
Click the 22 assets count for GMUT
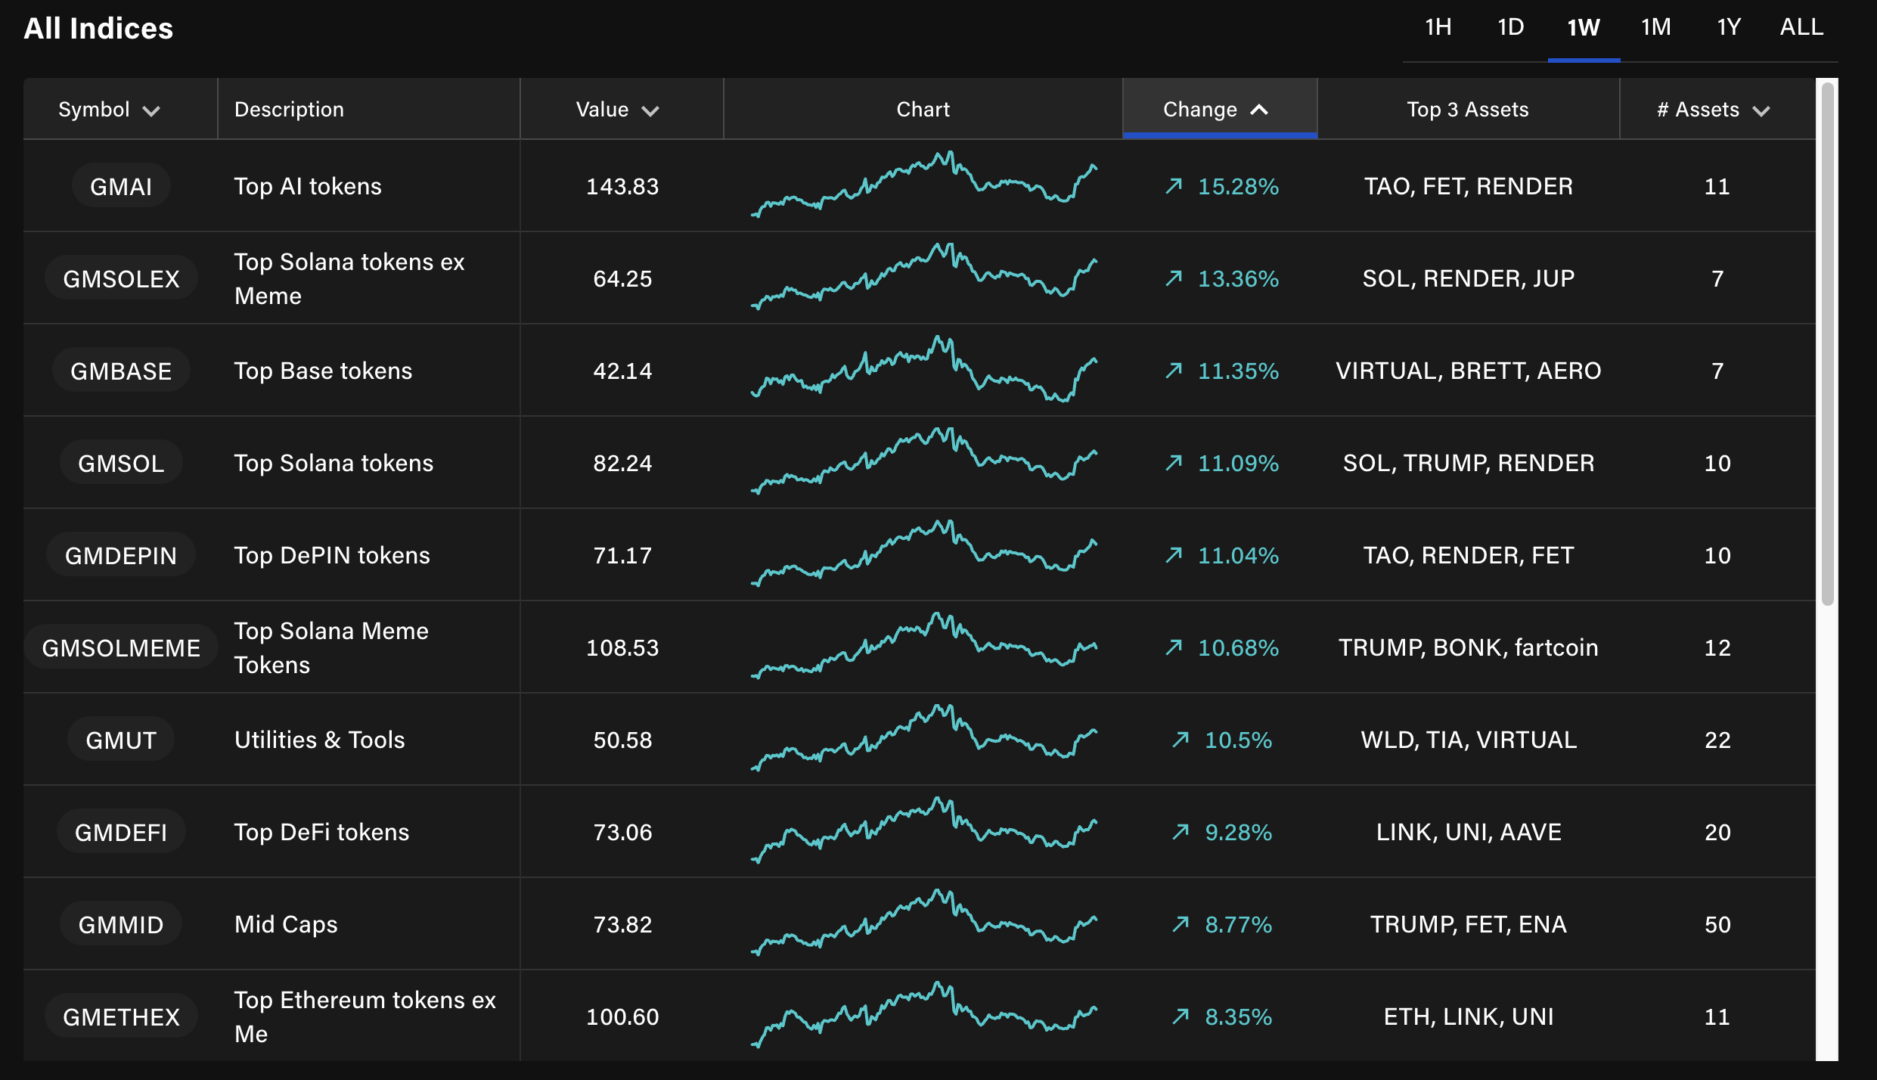(1717, 740)
